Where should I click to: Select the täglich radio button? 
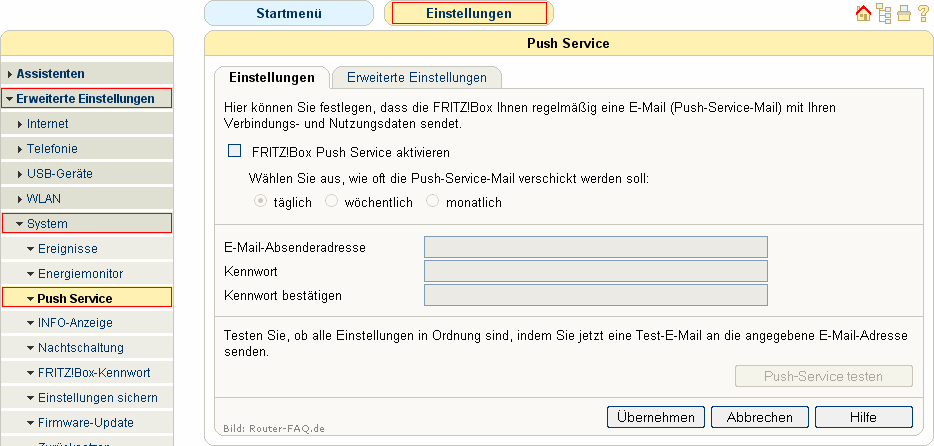pyautogui.click(x=260, y=202)
